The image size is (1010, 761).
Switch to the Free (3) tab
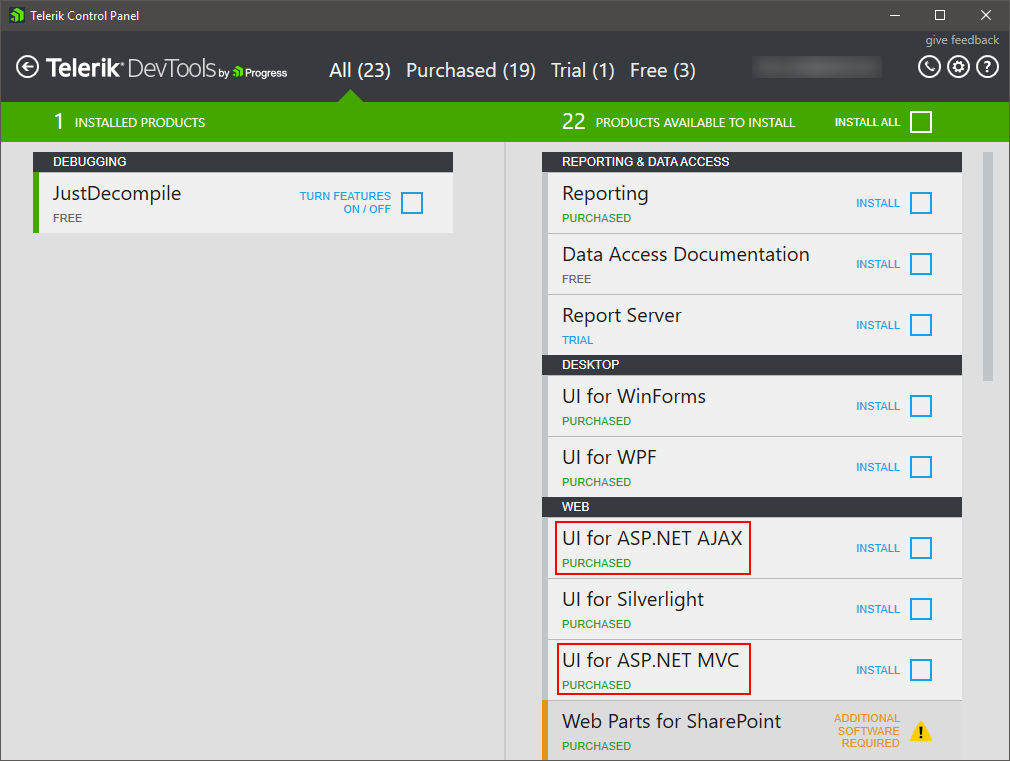pos(663,70)
